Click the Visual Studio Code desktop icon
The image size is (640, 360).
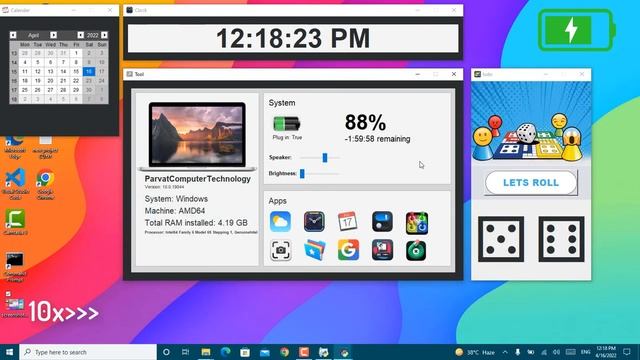[x=16, y=184]
